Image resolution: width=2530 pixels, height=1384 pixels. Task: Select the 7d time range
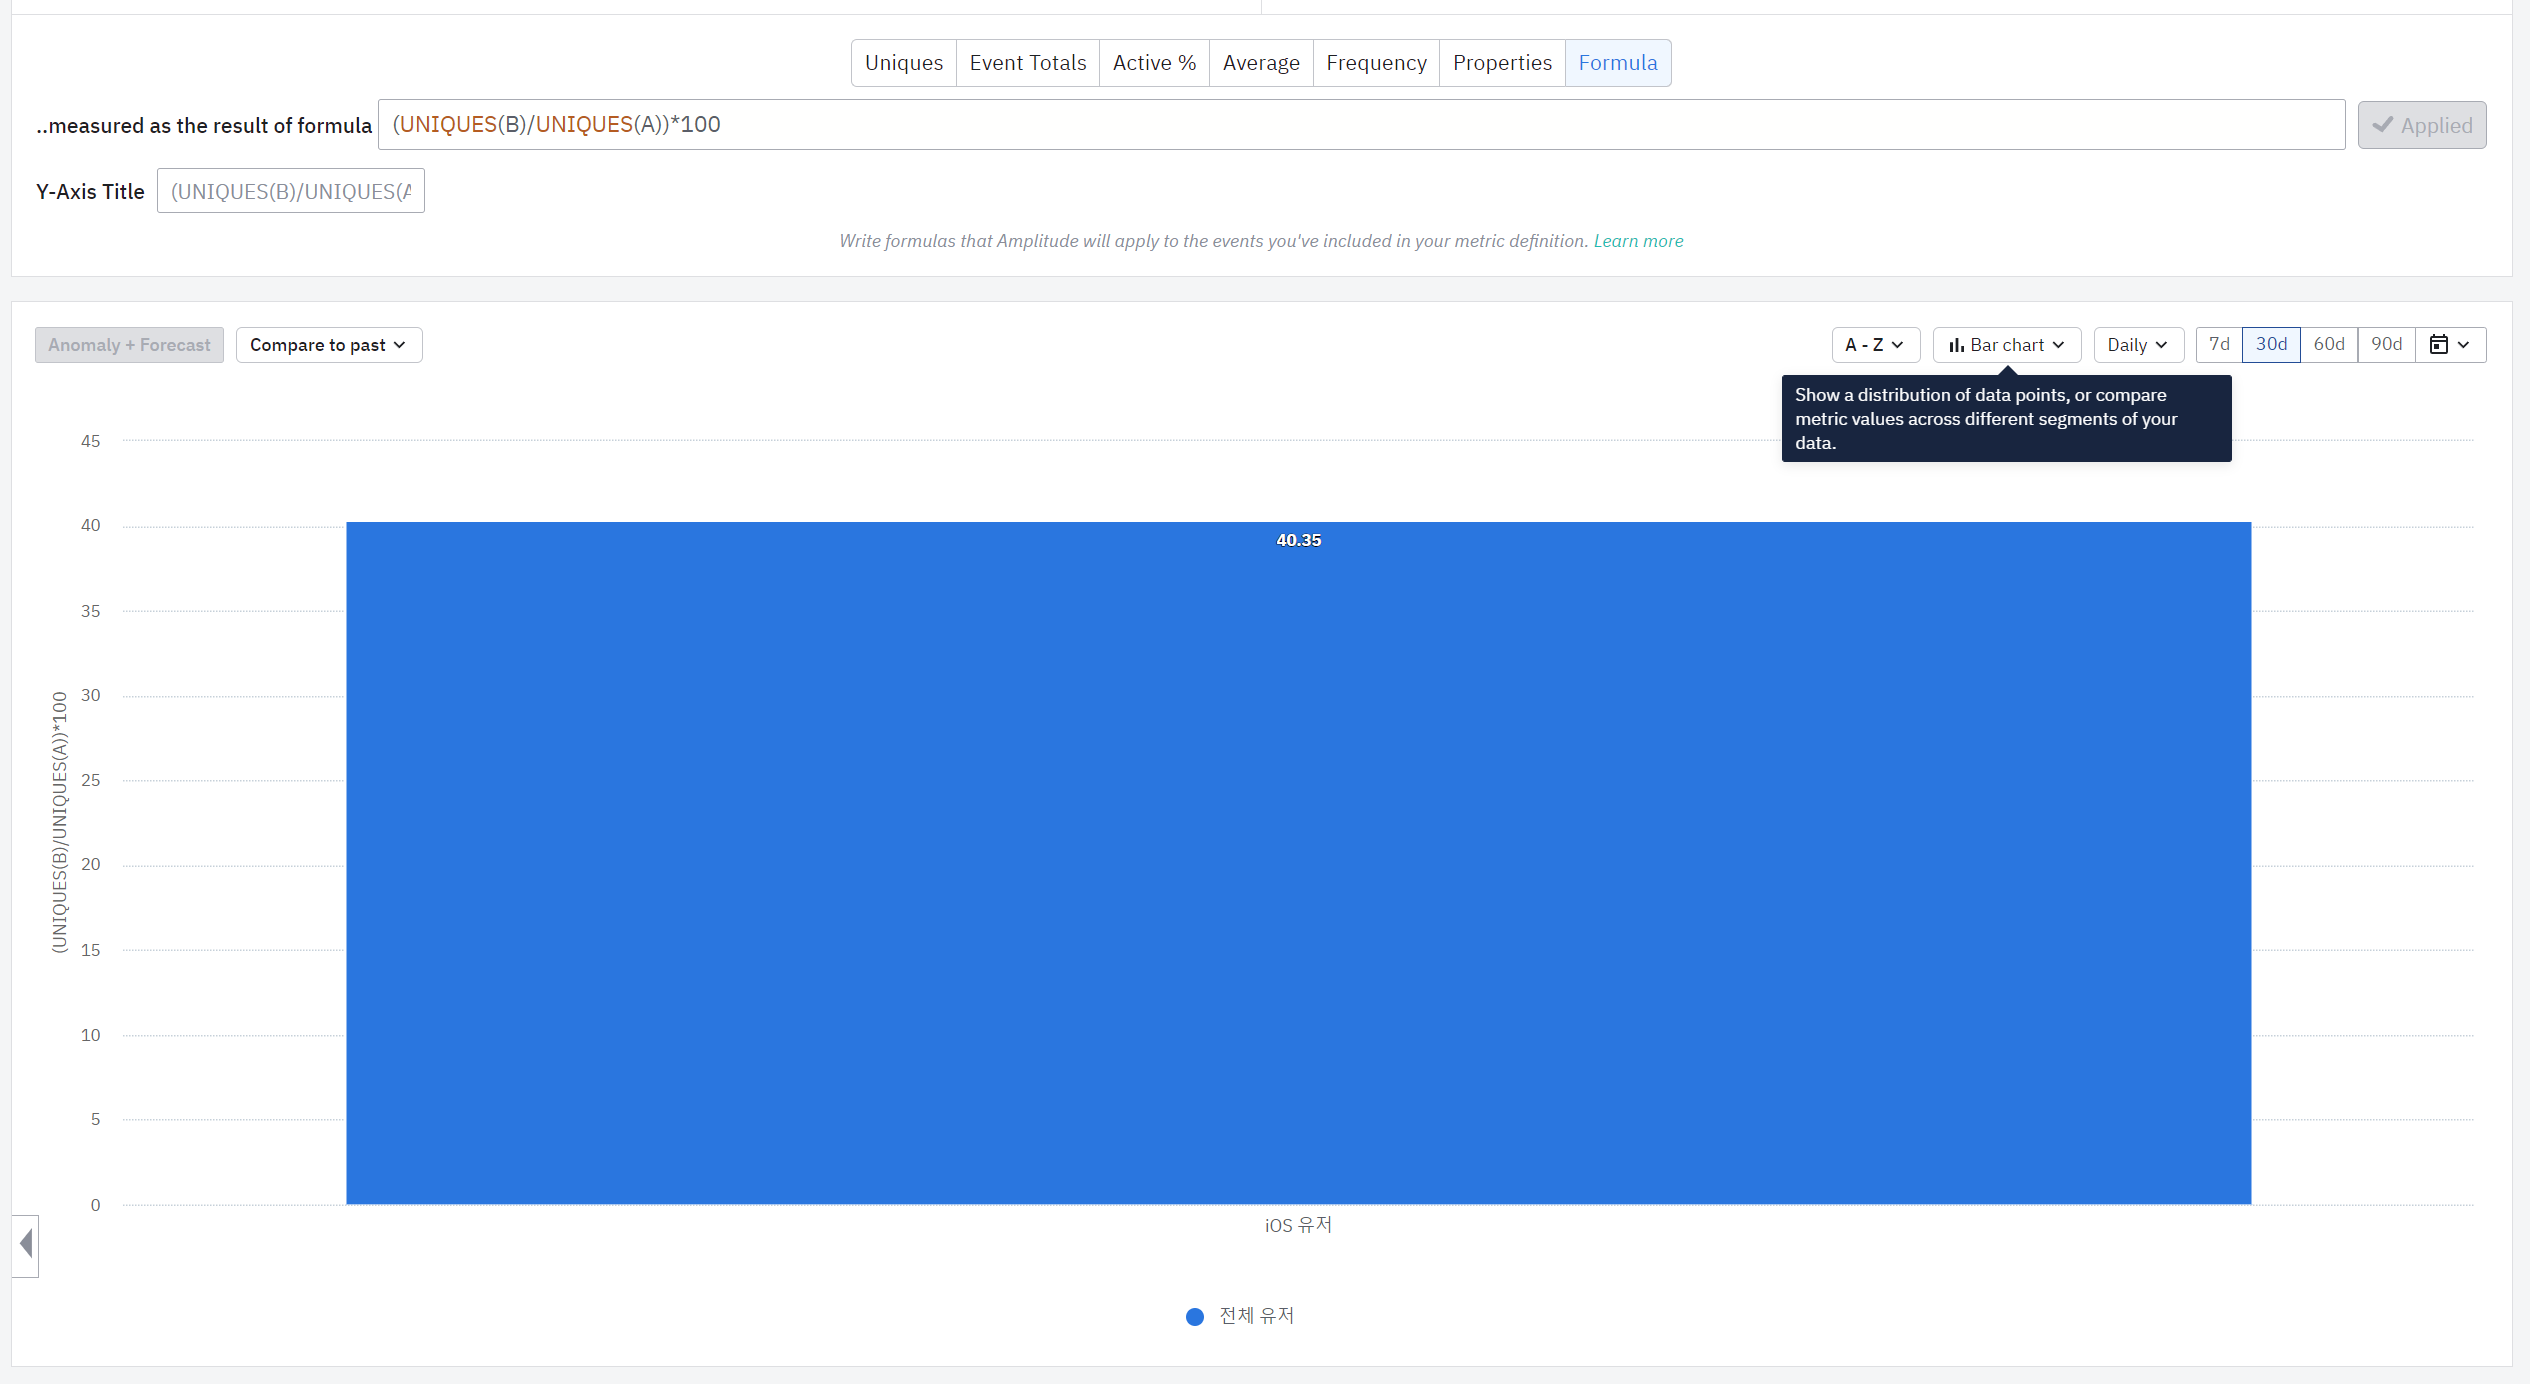(x=2219, y=345)
